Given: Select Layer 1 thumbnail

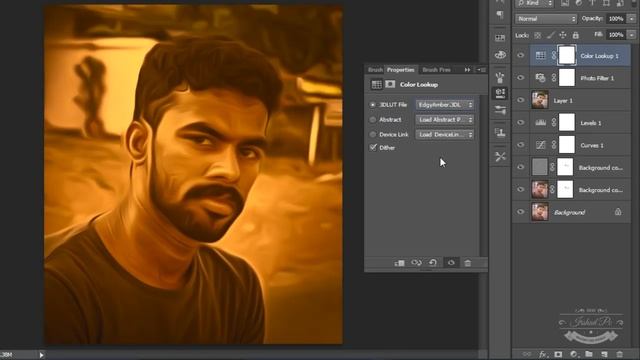Looking at the screenshot, I should click(540, 100).
